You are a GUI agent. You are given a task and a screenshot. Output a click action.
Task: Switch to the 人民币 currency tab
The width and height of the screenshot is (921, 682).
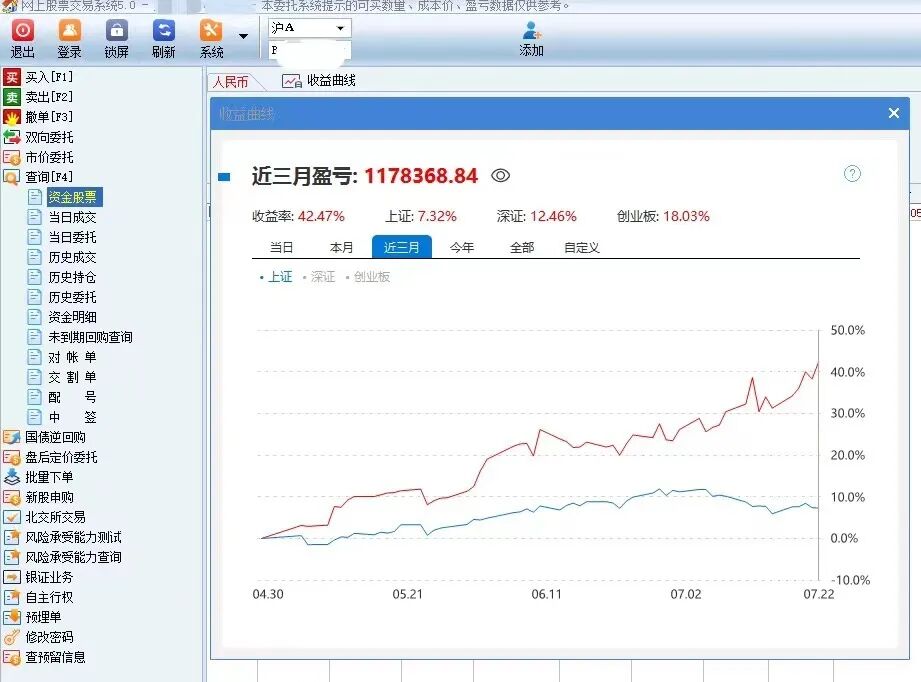pyautogui.click(x=231, y=82)
